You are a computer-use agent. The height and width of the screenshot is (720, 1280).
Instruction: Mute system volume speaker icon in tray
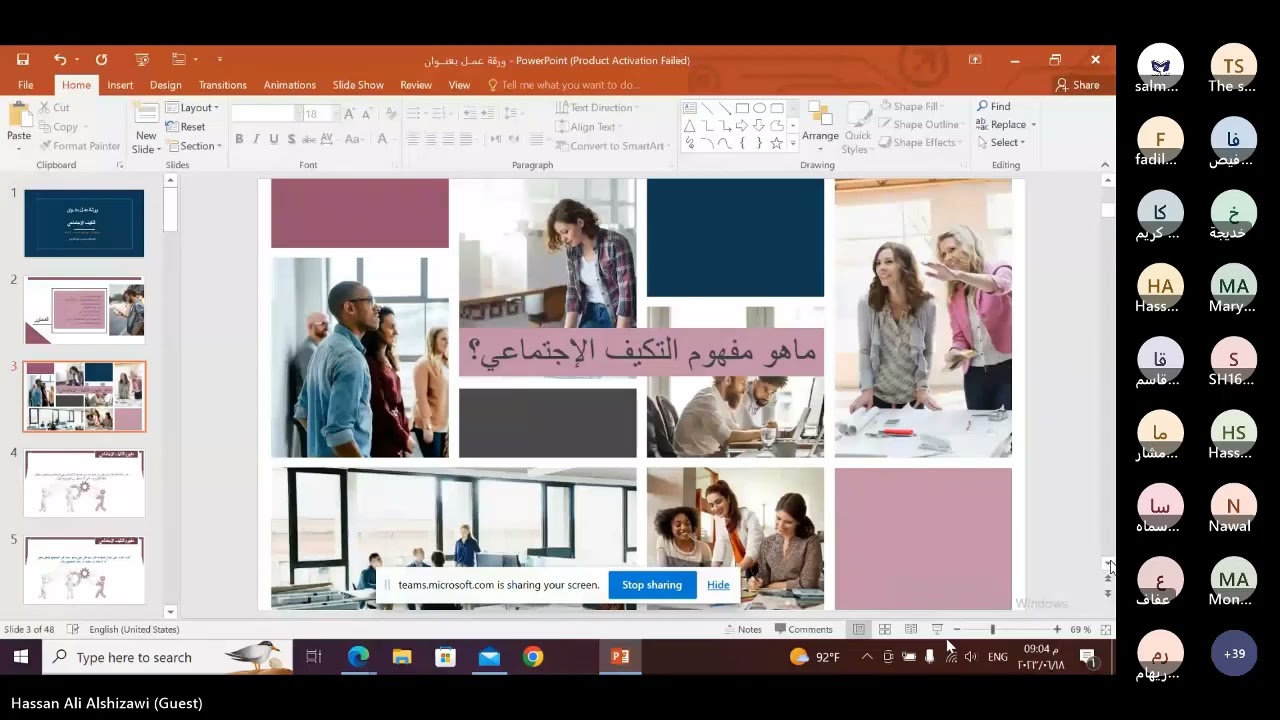(x=970, y=657)
